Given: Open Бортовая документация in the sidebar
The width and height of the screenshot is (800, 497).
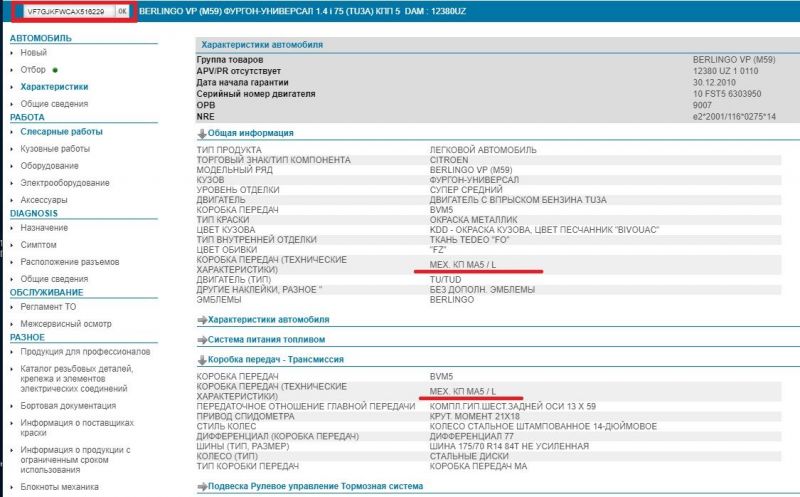Looking at the screenshot, I should click(66, 405).
